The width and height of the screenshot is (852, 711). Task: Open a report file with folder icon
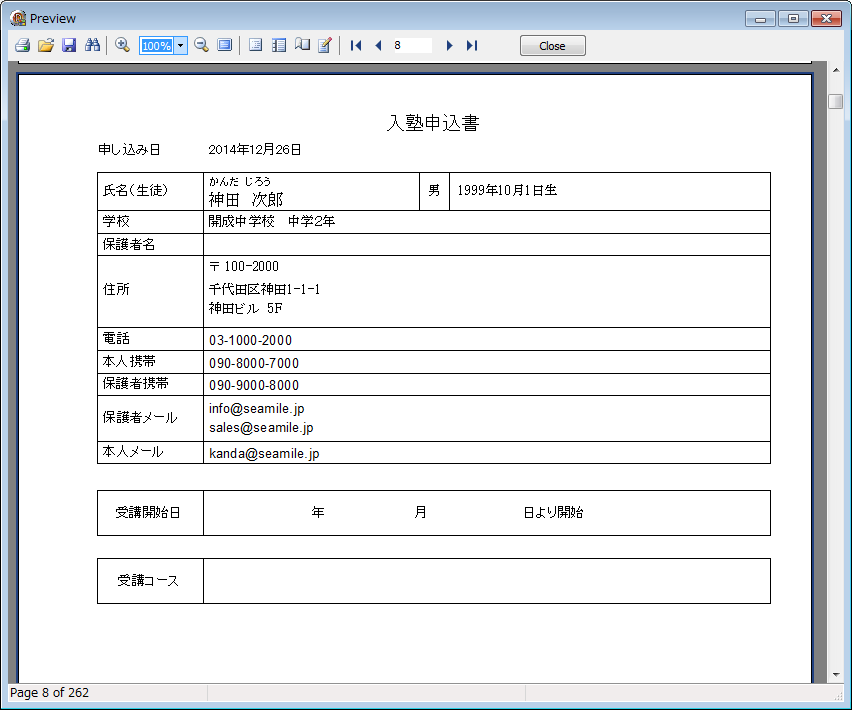[46, 46]
